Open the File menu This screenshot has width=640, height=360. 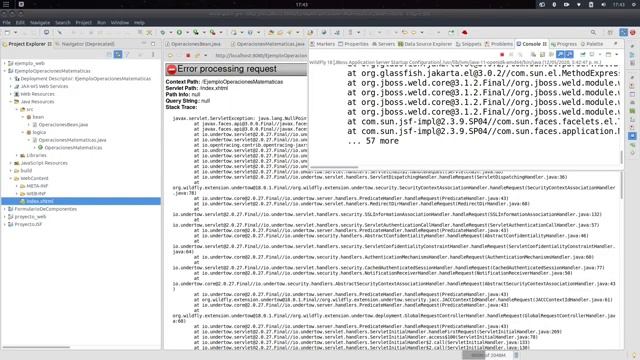(x=7, y=22)
